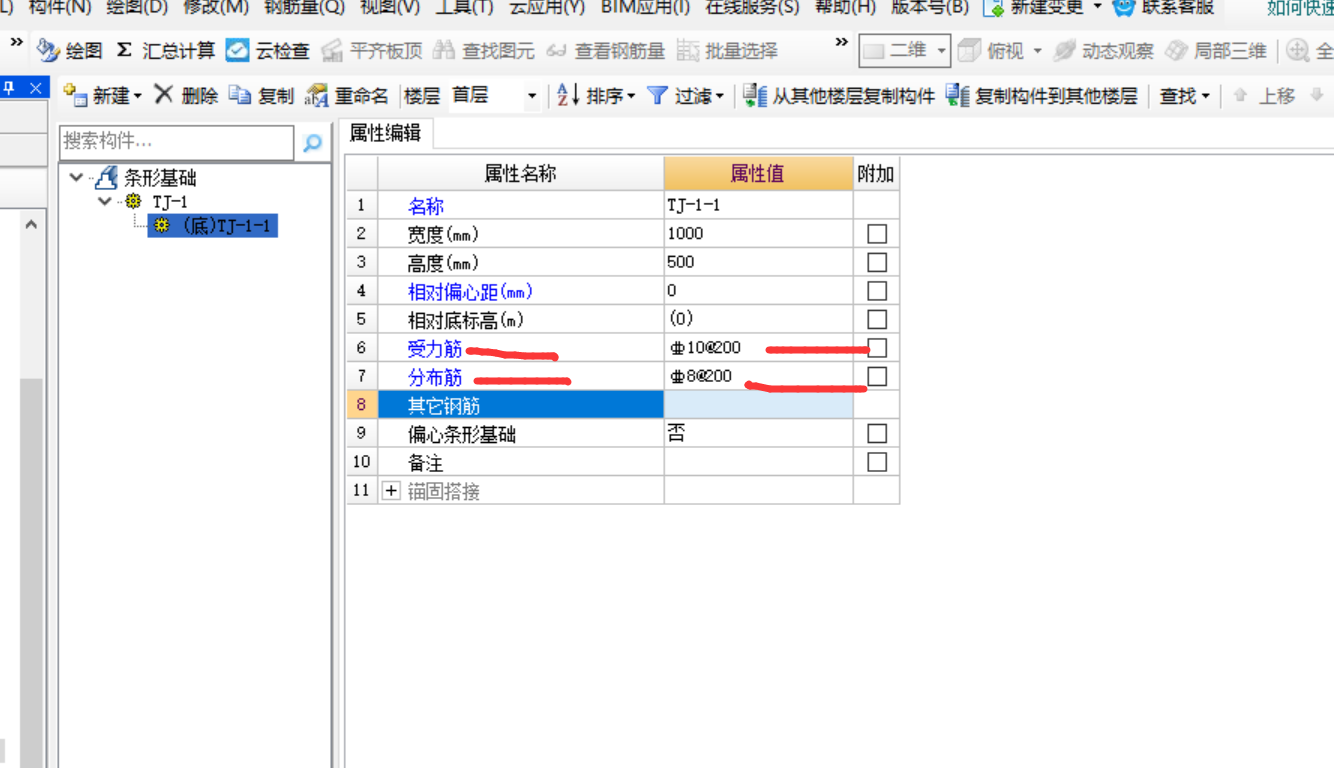The image size is (1334, 768).
Task: Tick the 备注 附加 checkbox
Action: coord(877,462)
